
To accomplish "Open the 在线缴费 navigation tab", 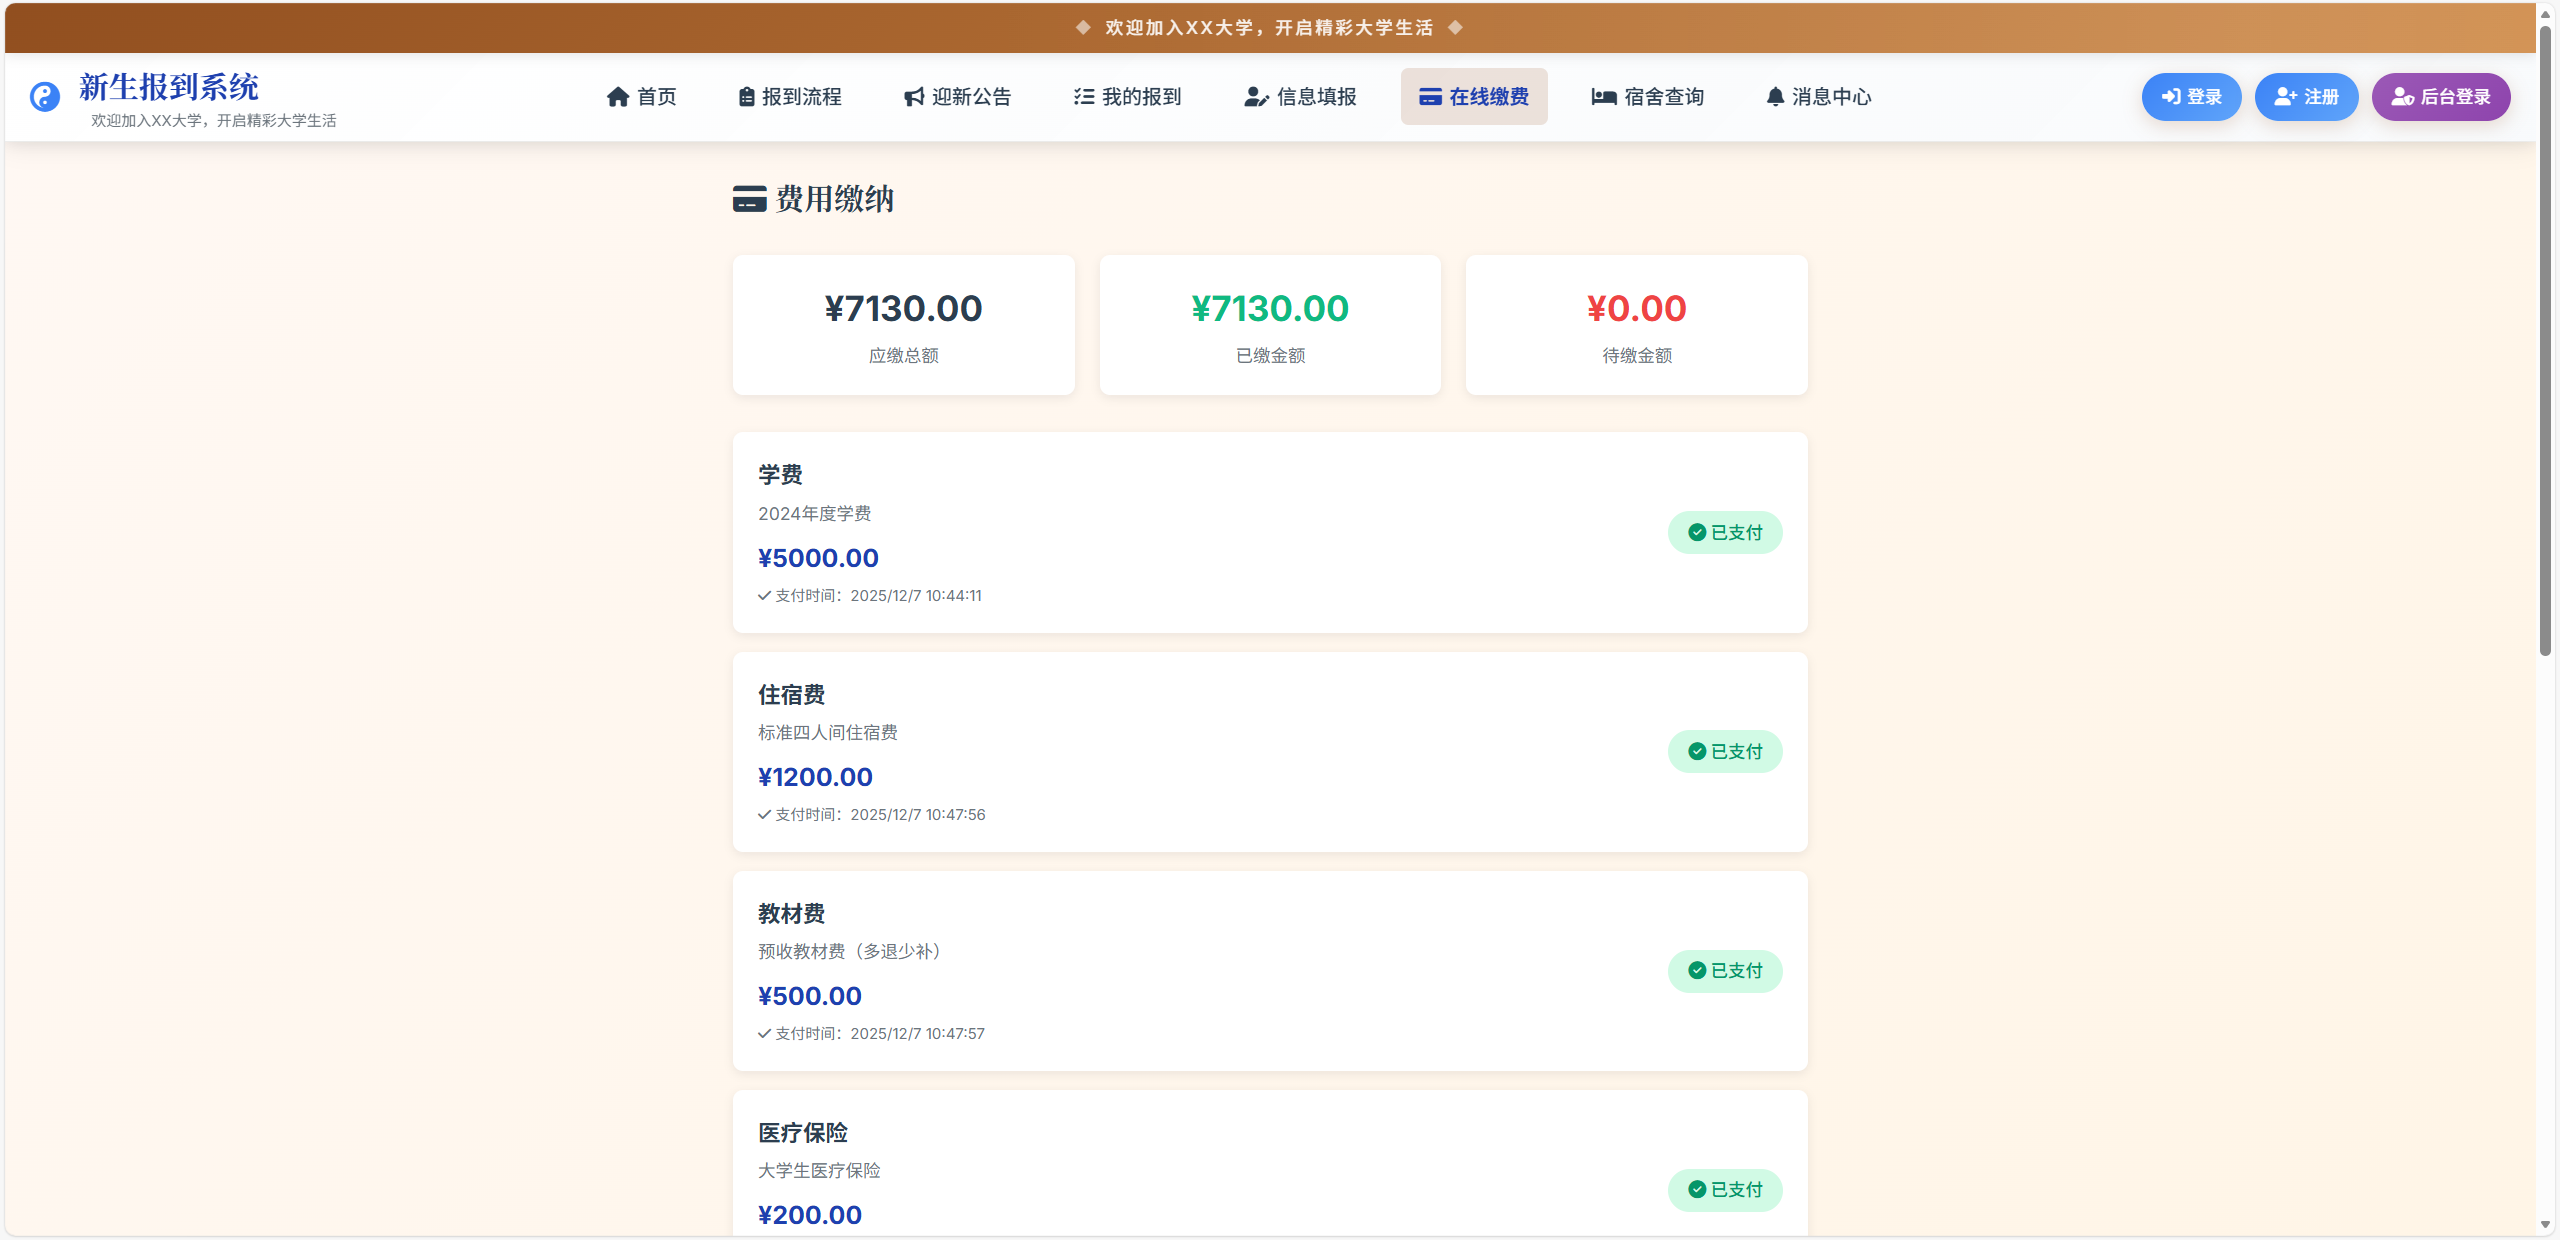I will coord(1474,97).
